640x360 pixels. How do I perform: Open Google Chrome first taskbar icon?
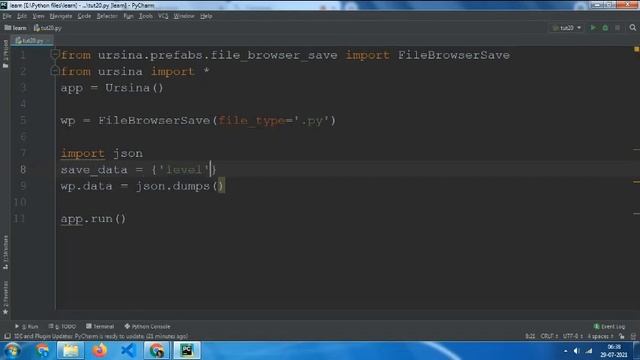coord(42,351)
